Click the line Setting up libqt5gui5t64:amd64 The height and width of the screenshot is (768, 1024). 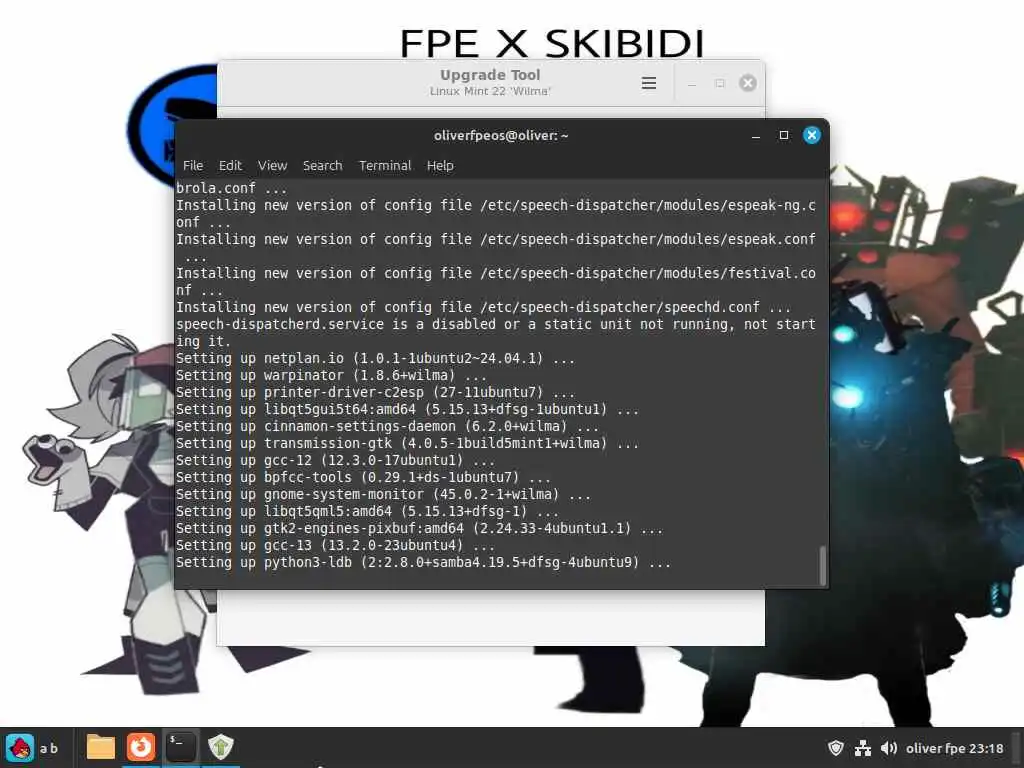pyautogui.click(x=407, y=409)
